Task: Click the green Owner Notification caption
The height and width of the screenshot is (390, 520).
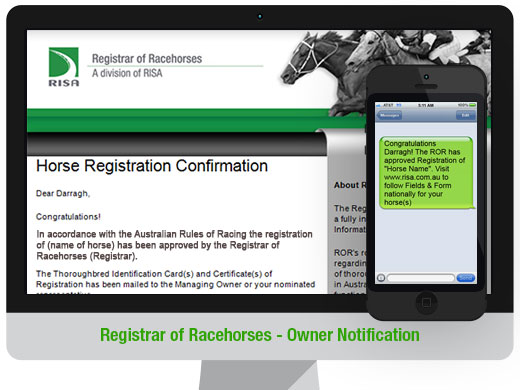Action: [x=260, y=335]
